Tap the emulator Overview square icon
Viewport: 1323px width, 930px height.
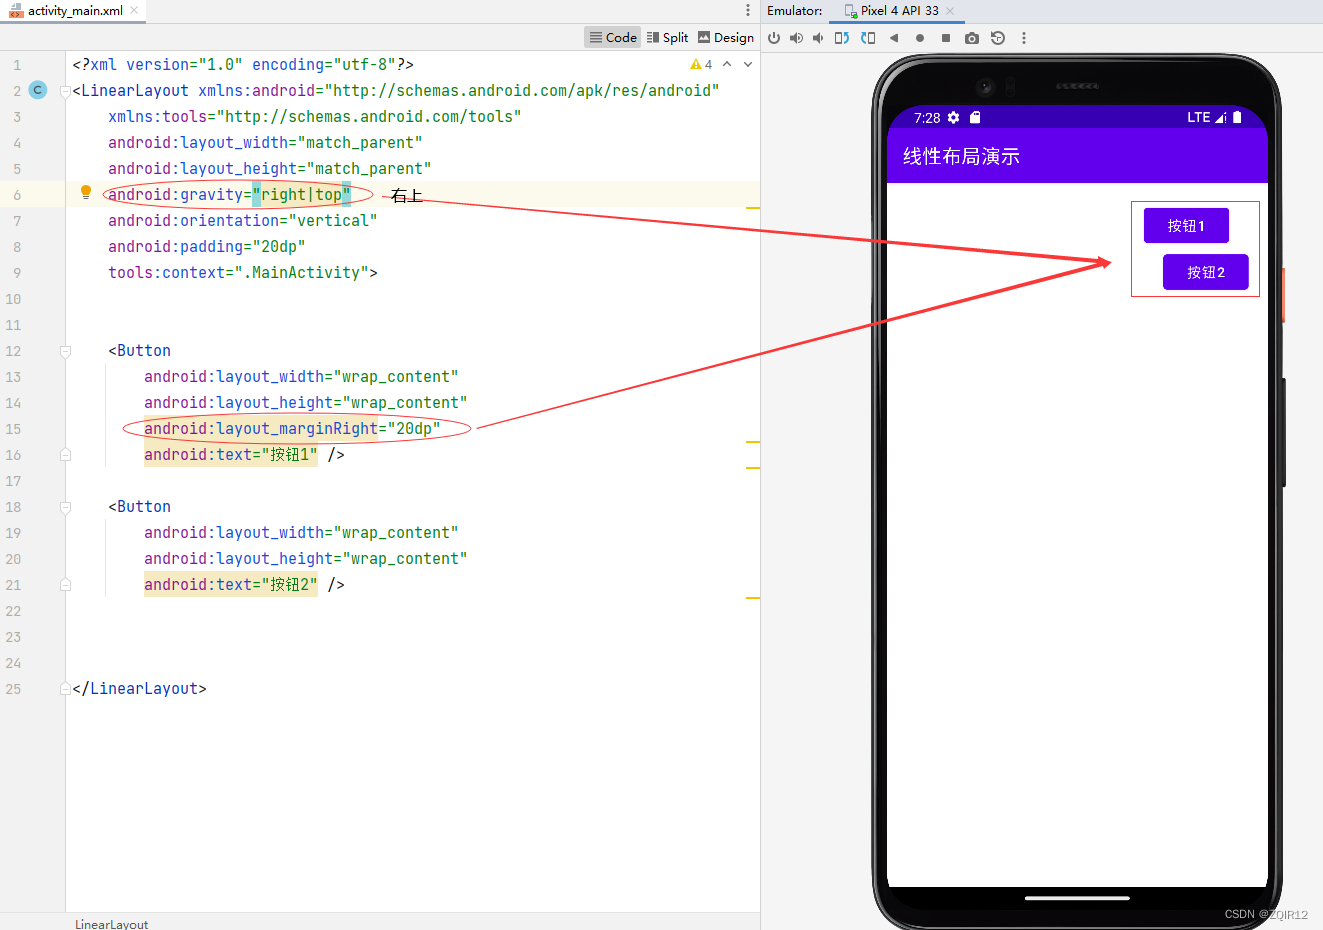coord(946,38)
